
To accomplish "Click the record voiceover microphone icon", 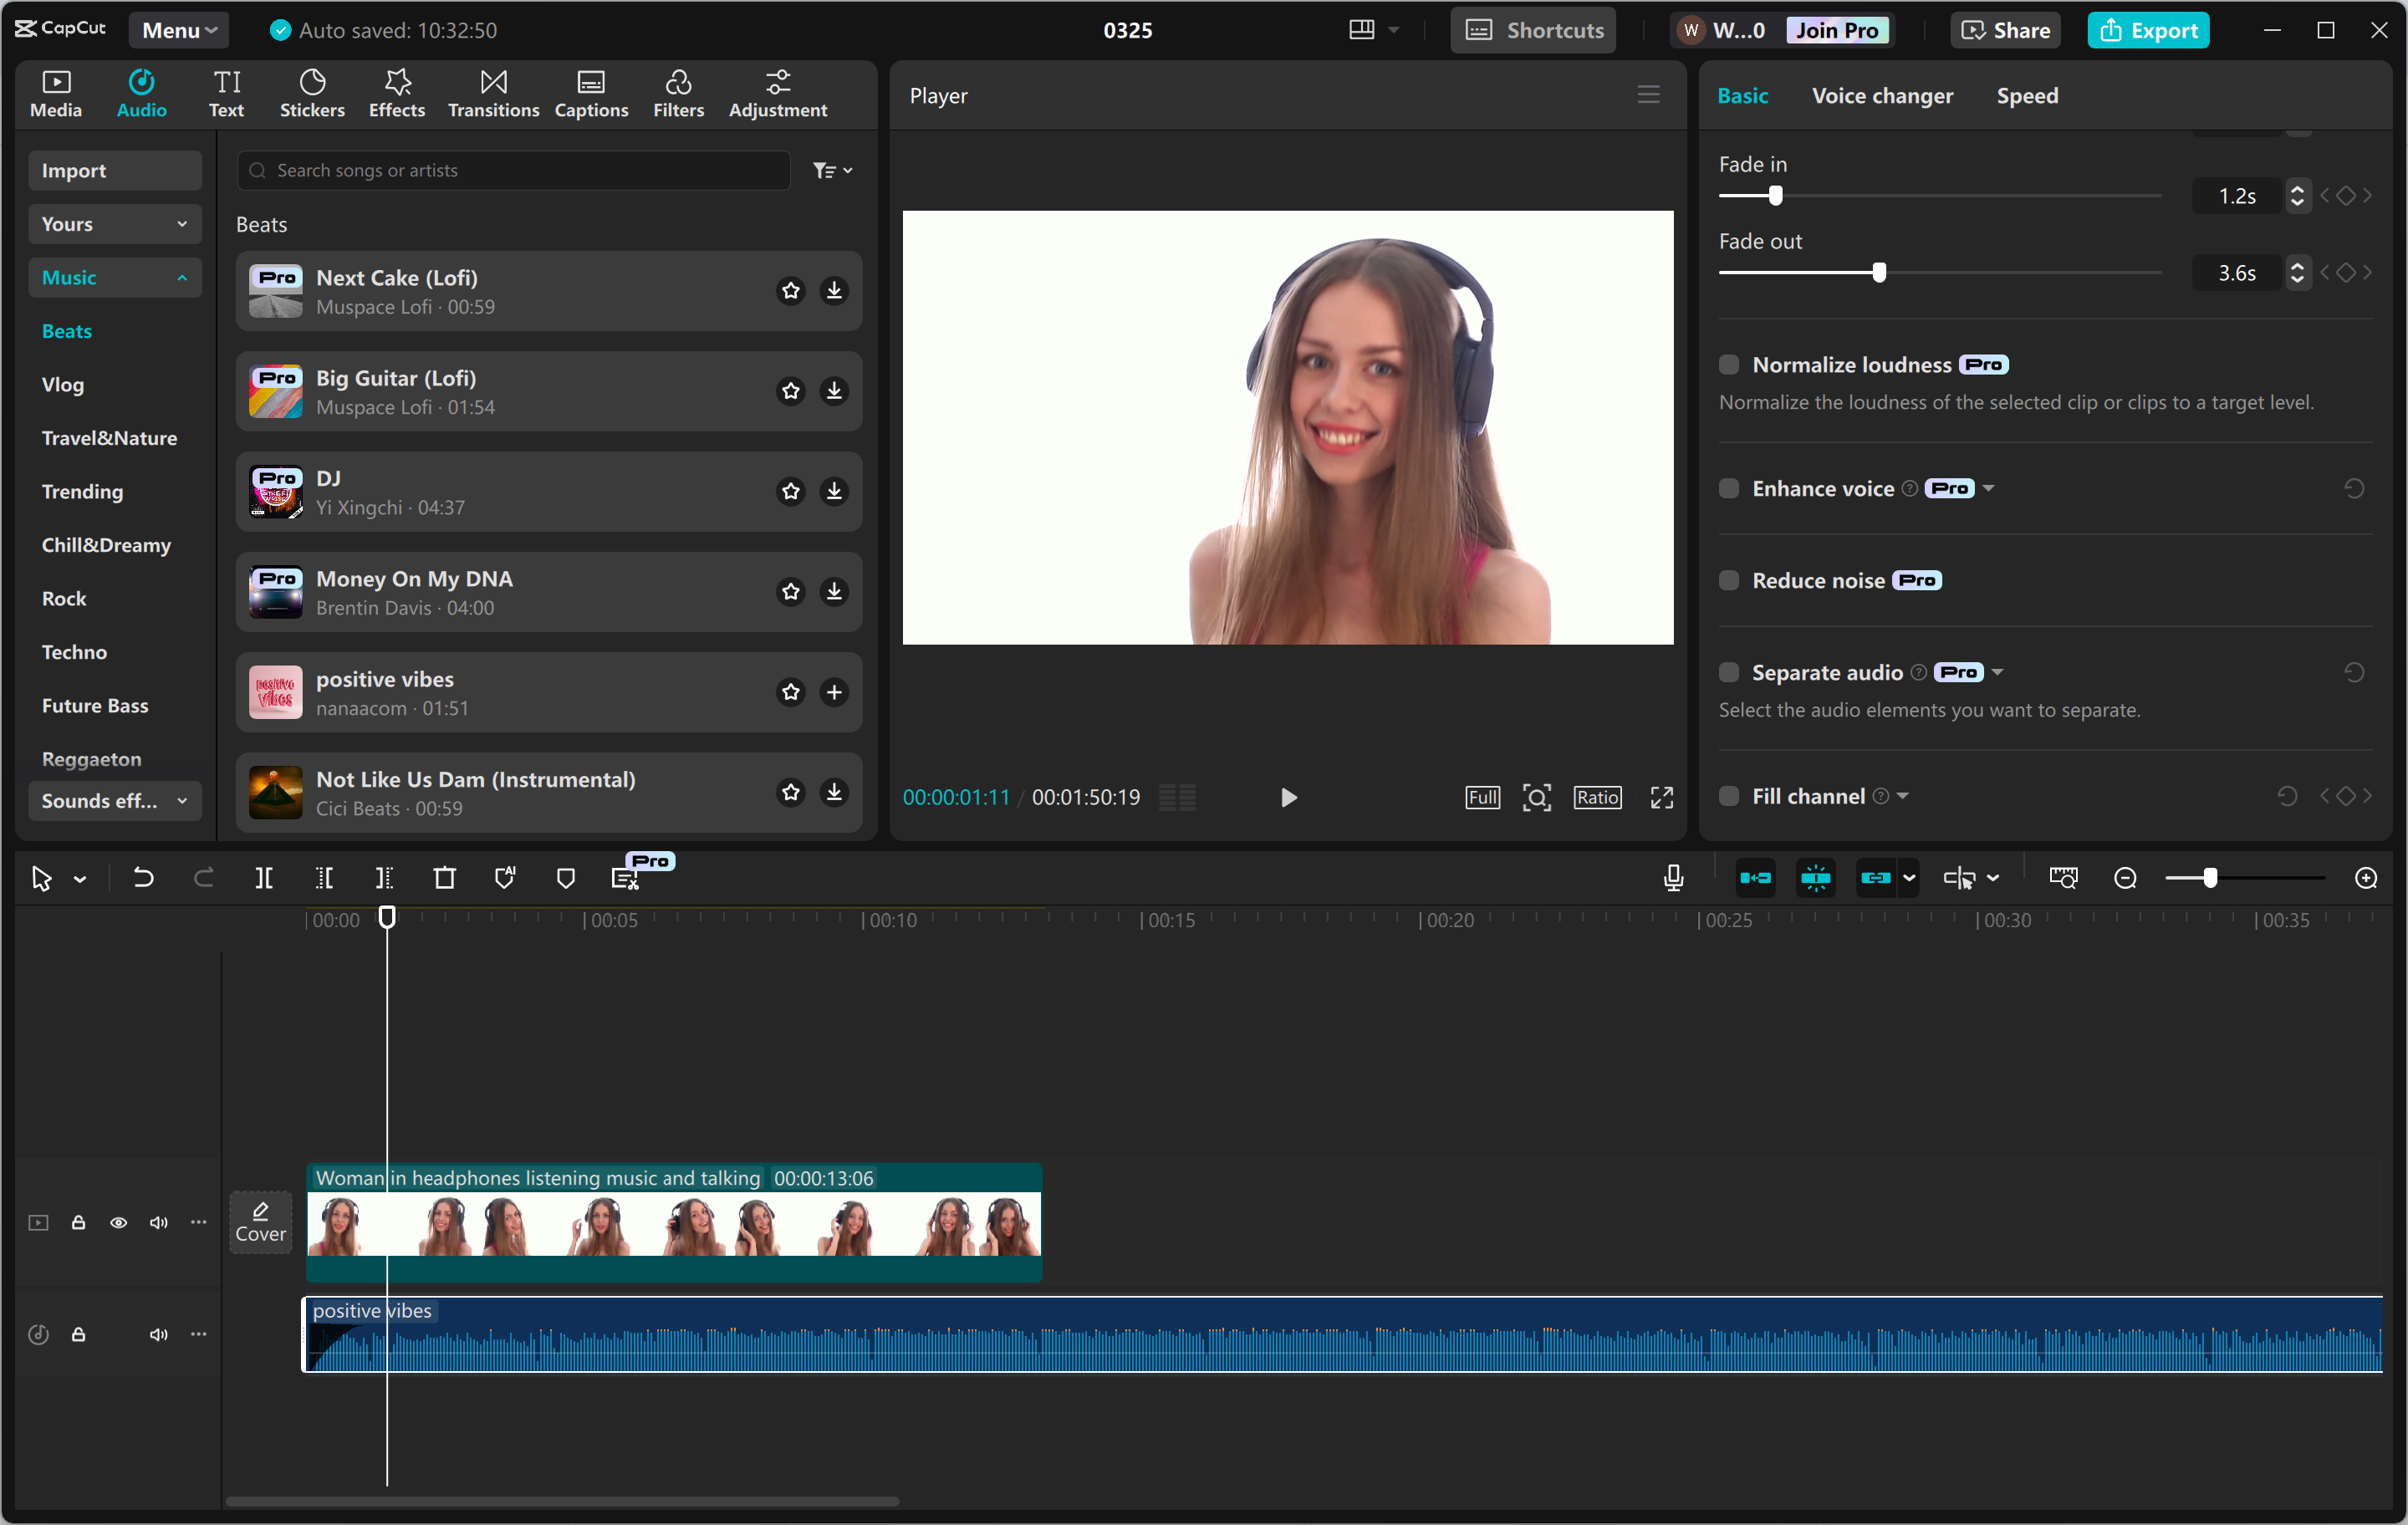I will click(1673, 878).
